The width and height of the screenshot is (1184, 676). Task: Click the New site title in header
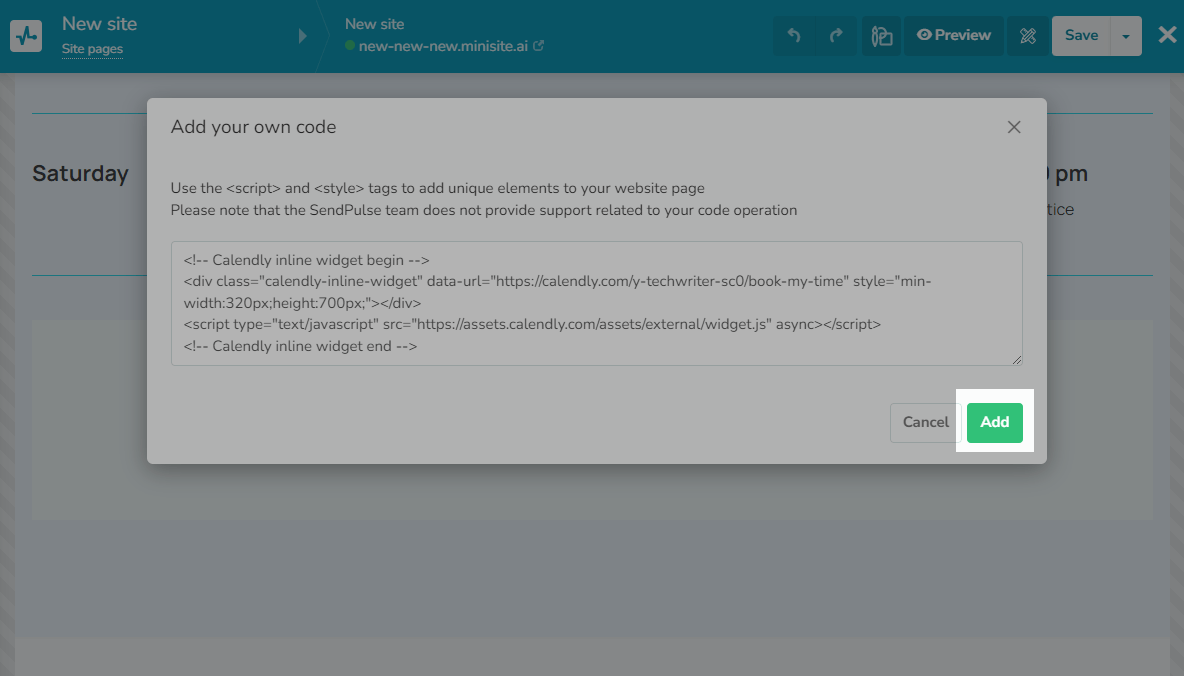pos(99,24)
